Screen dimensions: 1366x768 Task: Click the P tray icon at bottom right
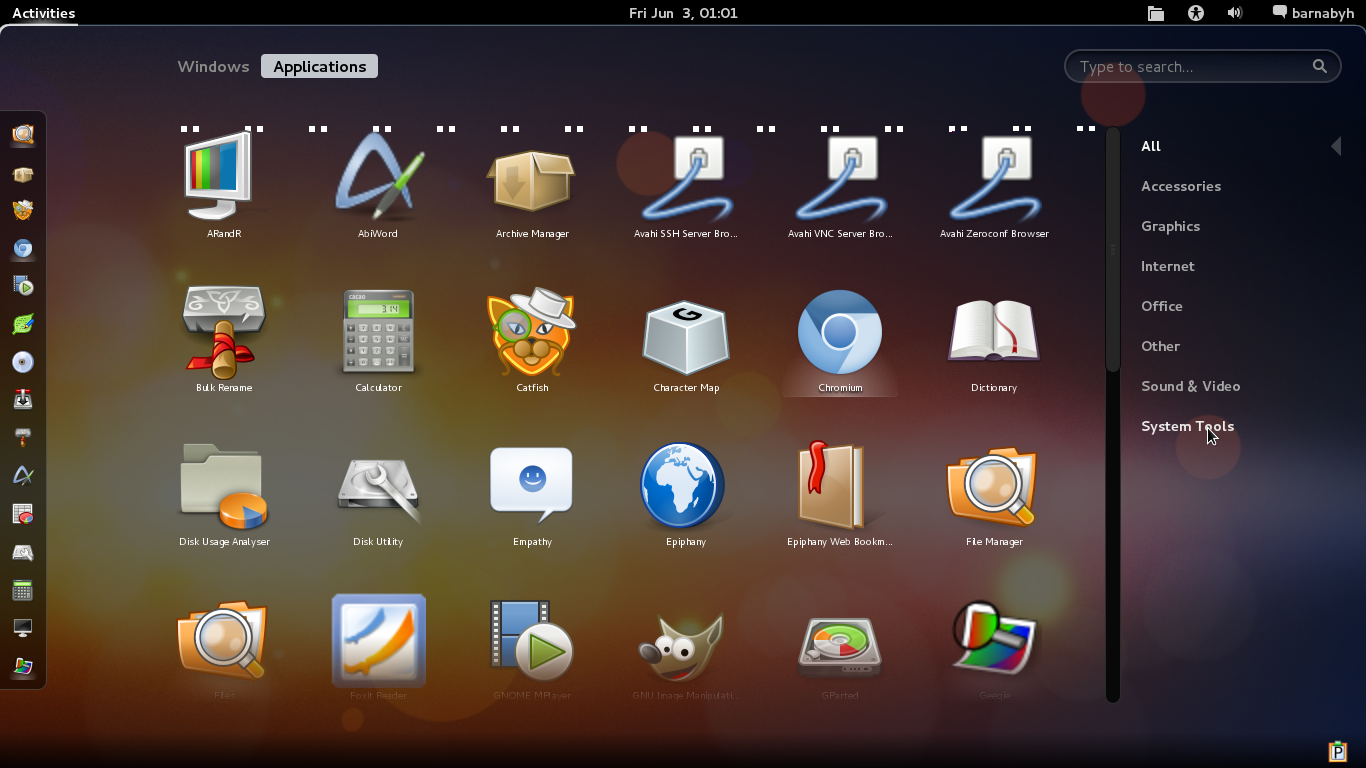pos(1338,751)
